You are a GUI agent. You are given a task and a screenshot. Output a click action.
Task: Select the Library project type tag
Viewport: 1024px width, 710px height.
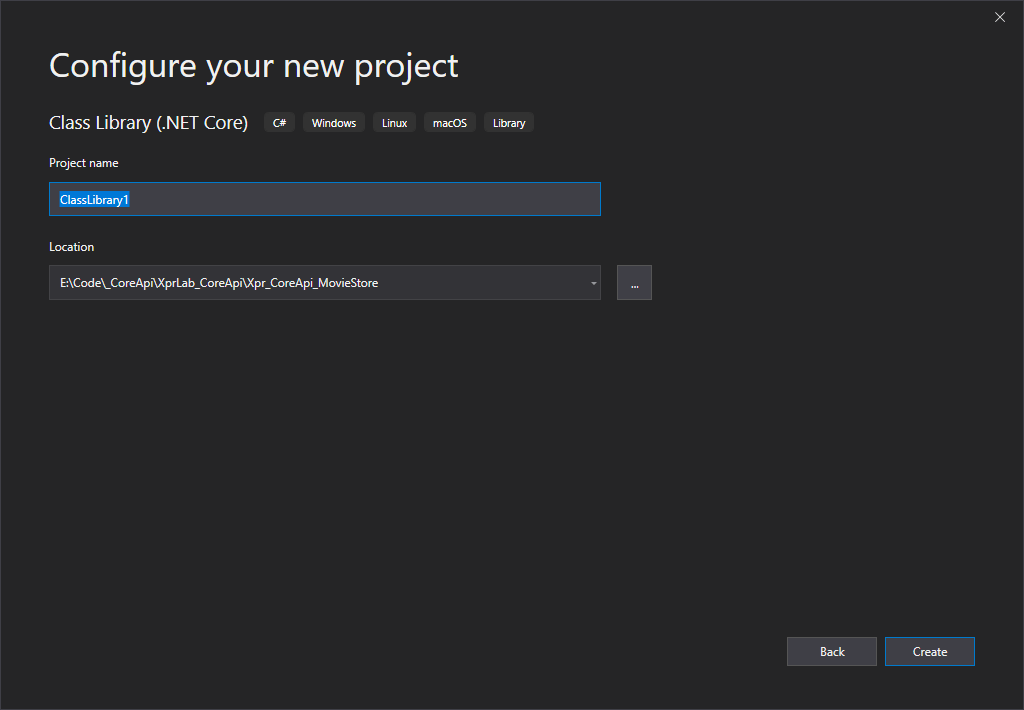click(x=508, y=122)
